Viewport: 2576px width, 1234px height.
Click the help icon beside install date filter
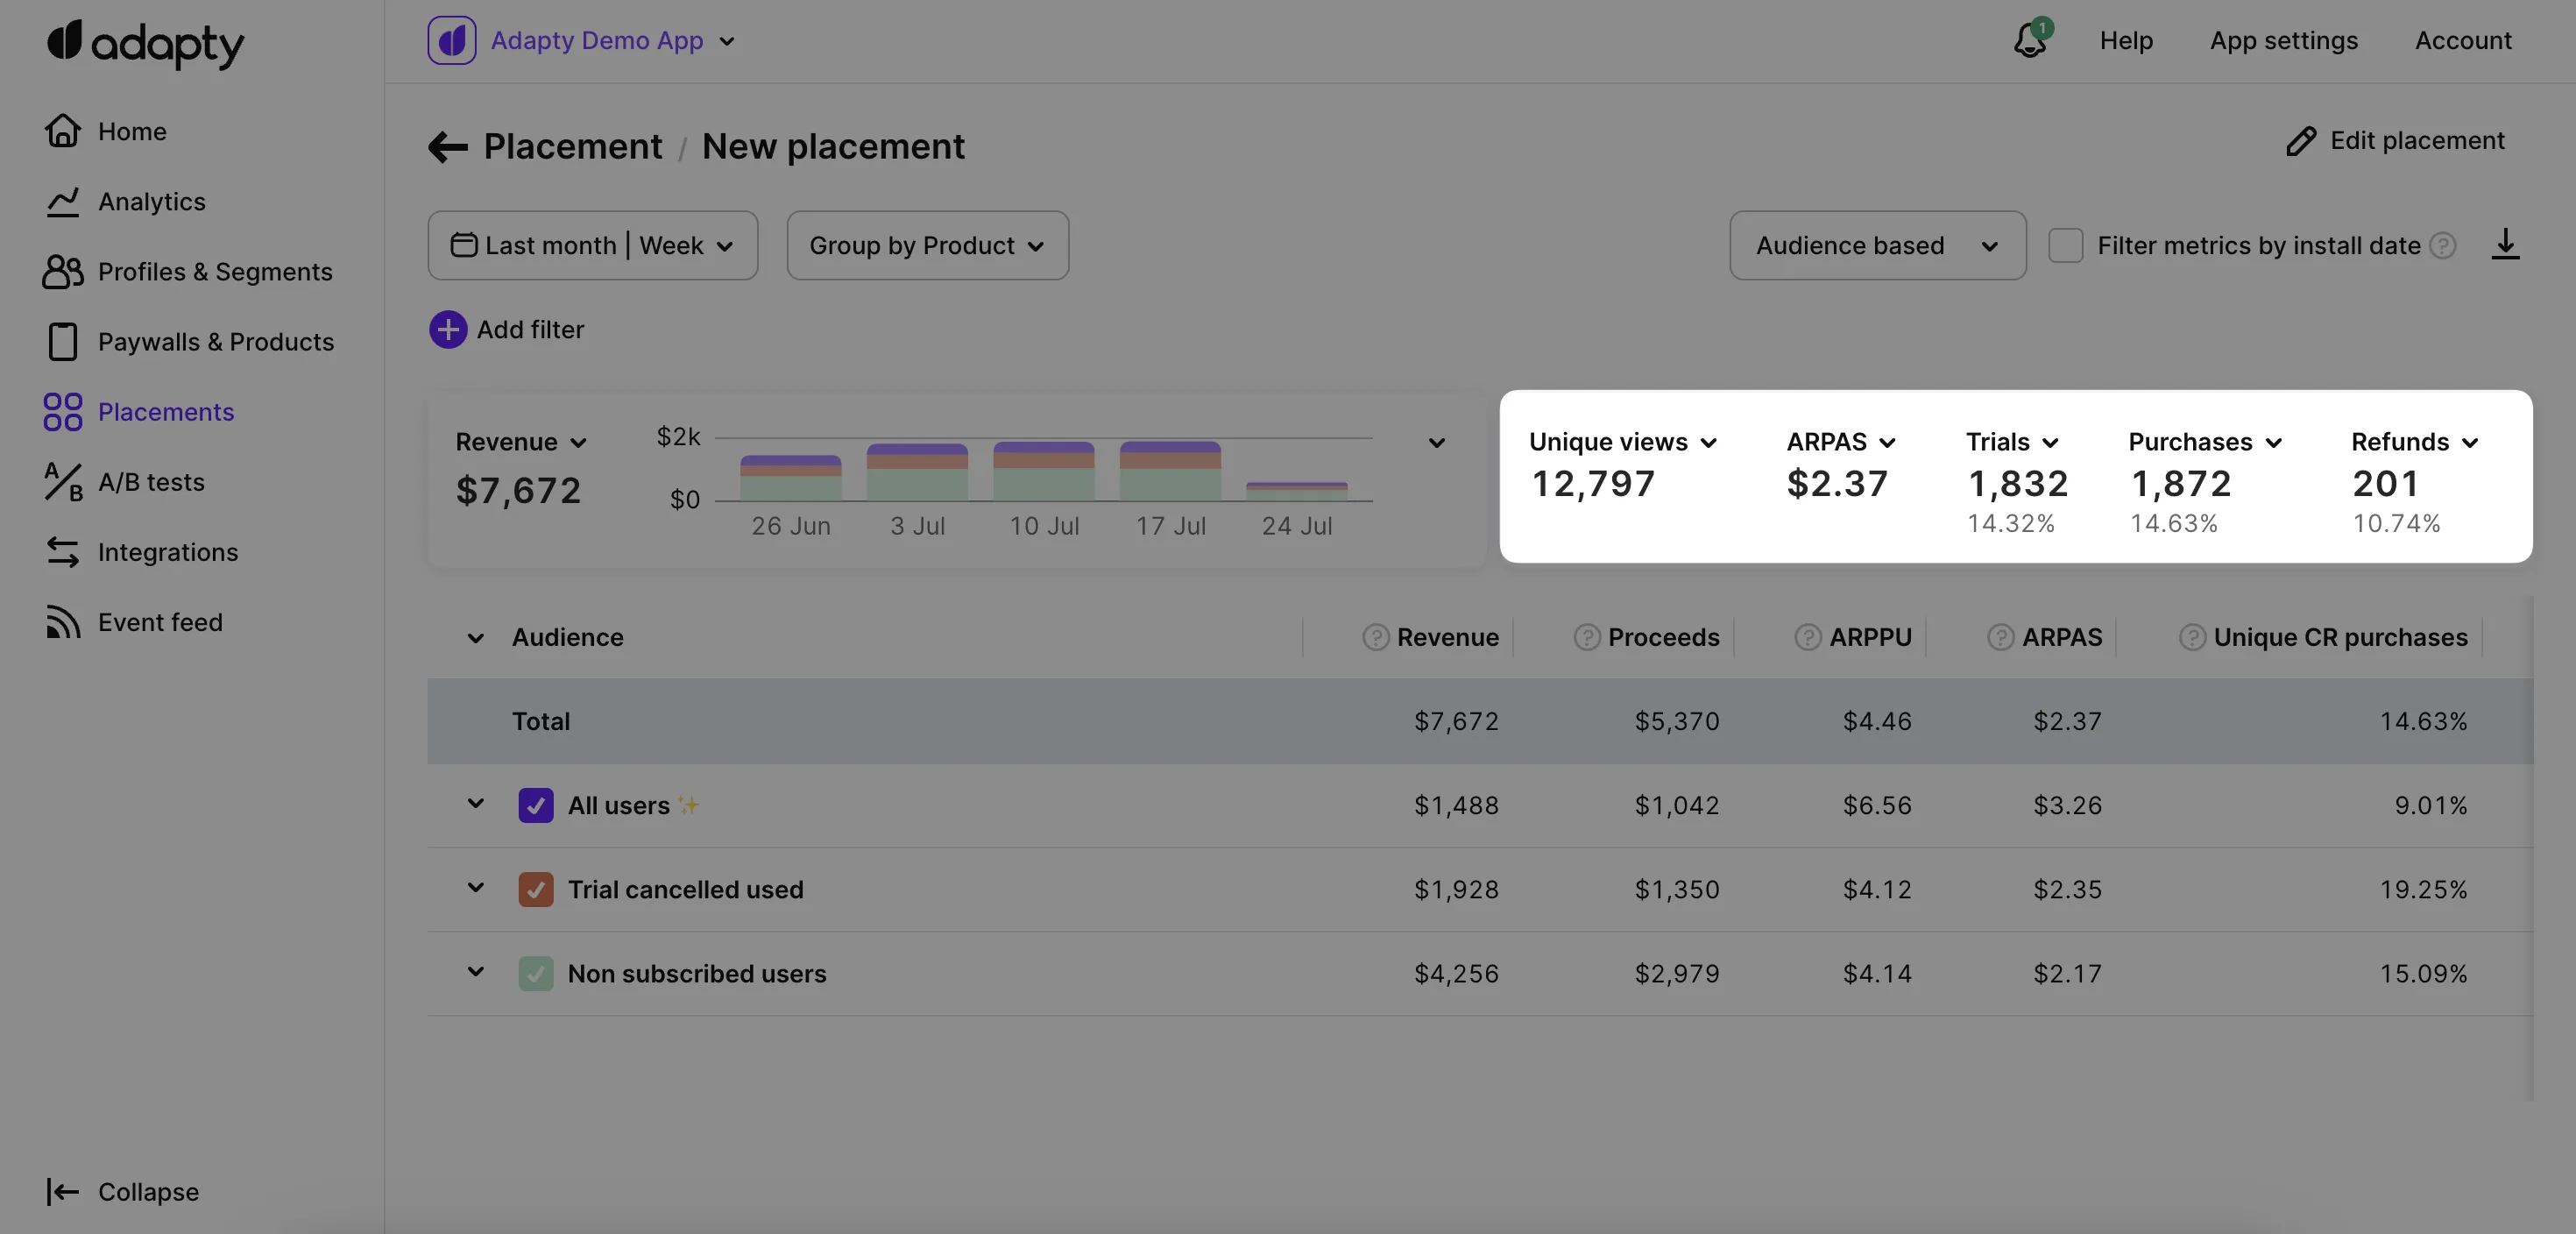(2443, 245)
